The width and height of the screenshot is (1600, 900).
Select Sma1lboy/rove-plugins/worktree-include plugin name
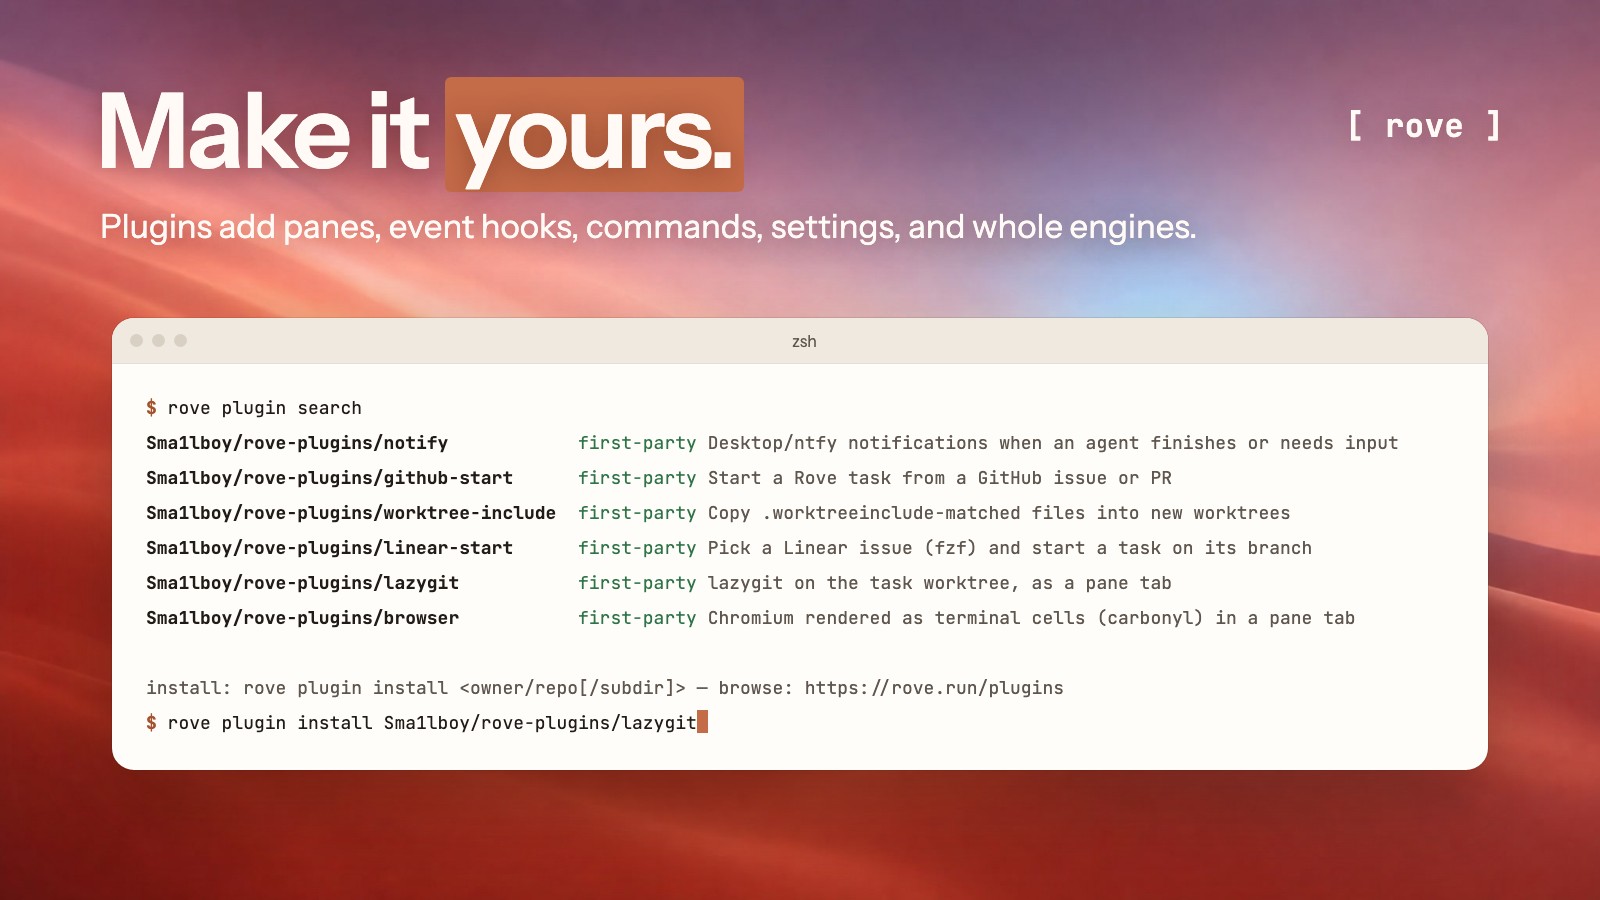[x=351, y=513]
